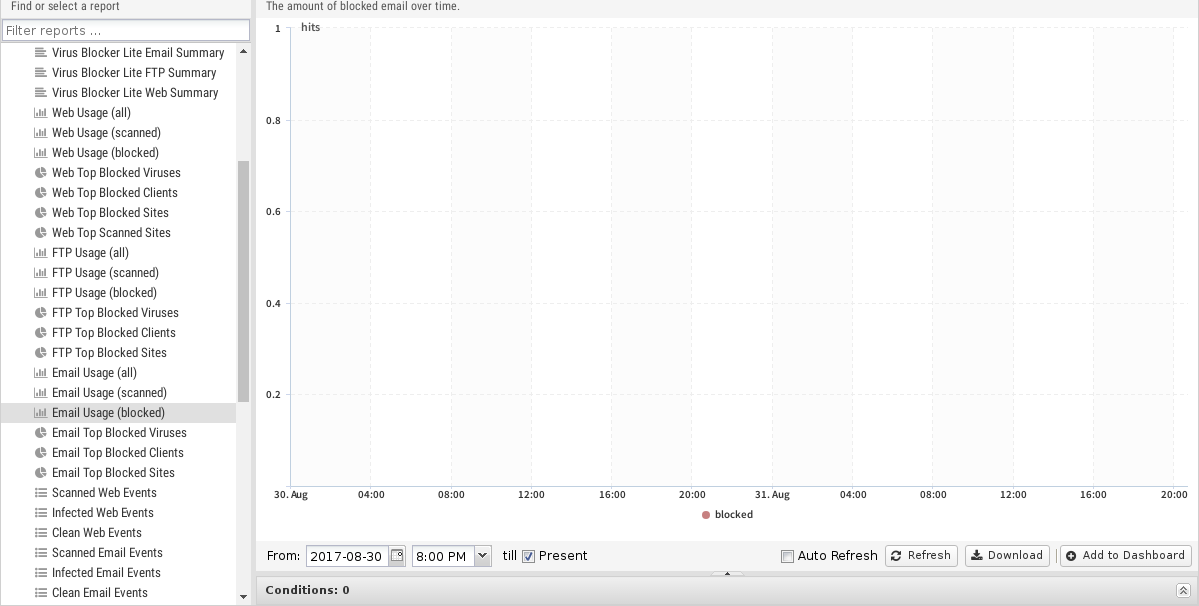Collapse the time controls bar using the small arrow handle
This screenshot has width=1199, height=606.
[727, 573]
